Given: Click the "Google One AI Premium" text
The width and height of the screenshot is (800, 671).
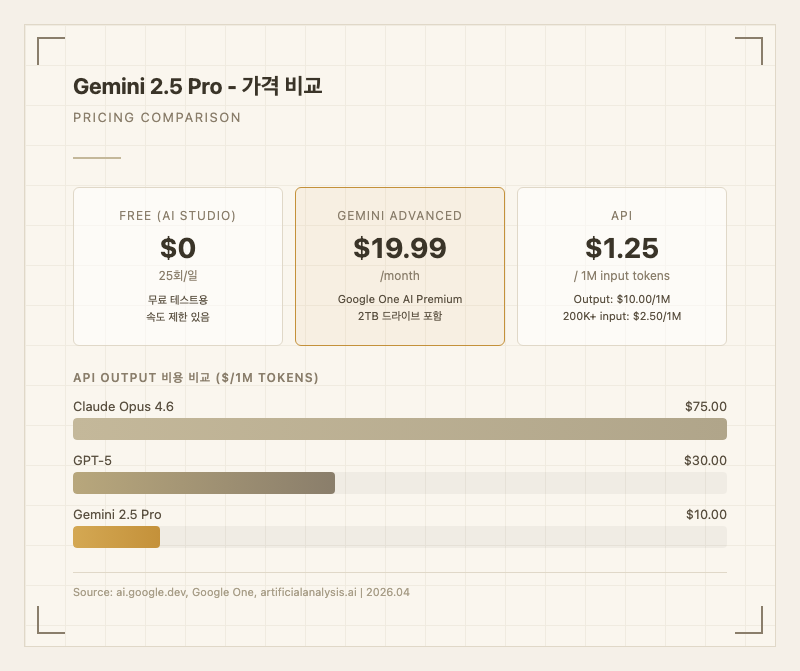Looking at the screenshot, I should pos(400,299).
